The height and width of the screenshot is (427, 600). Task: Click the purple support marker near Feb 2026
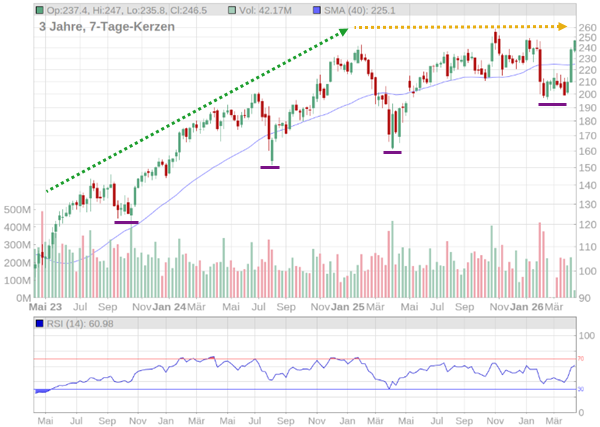pyautogui.click(x=552, y=104)
